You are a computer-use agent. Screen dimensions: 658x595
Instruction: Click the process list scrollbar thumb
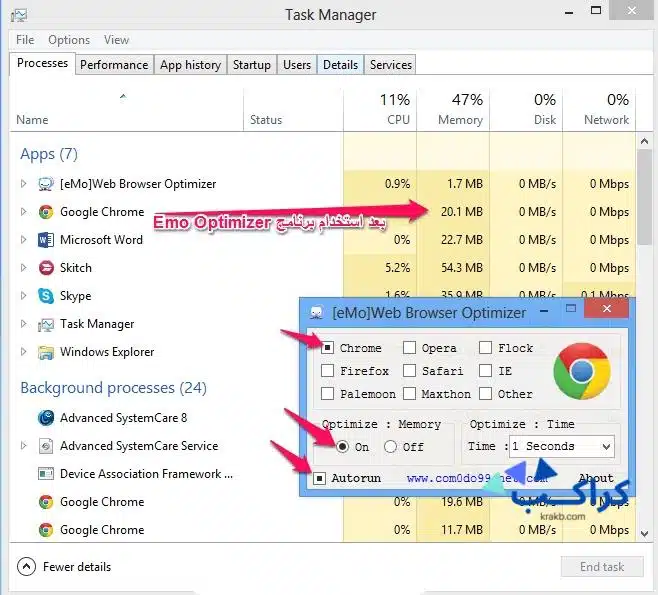[x=645, y=197]
